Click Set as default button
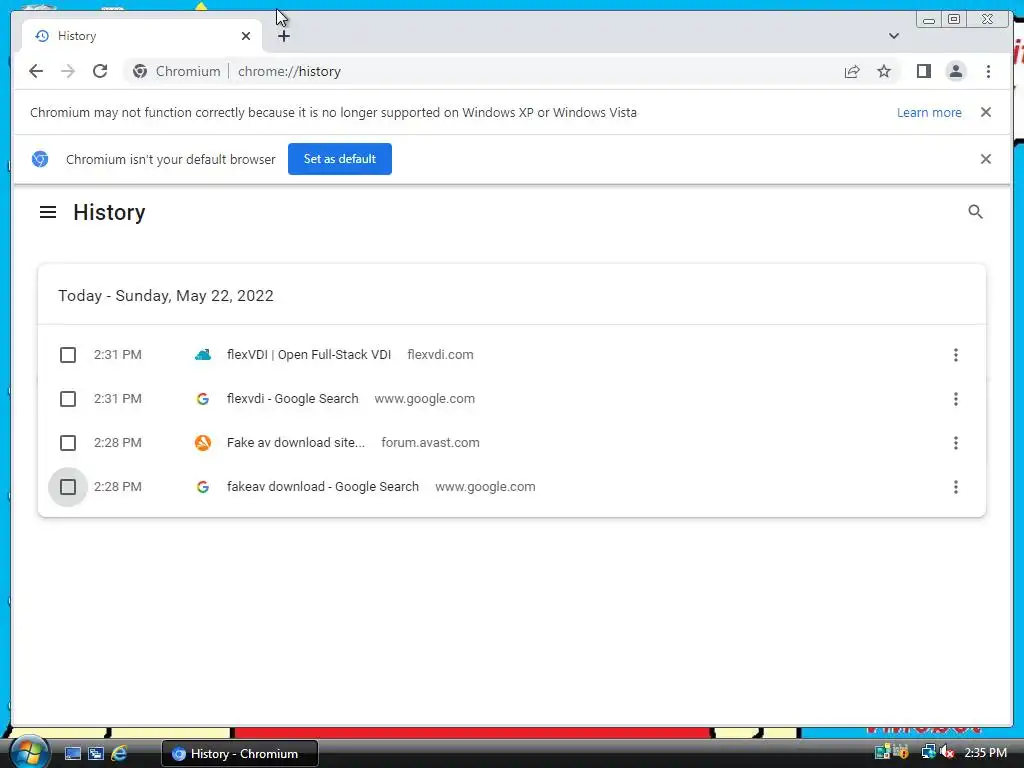 click(340, 159)
